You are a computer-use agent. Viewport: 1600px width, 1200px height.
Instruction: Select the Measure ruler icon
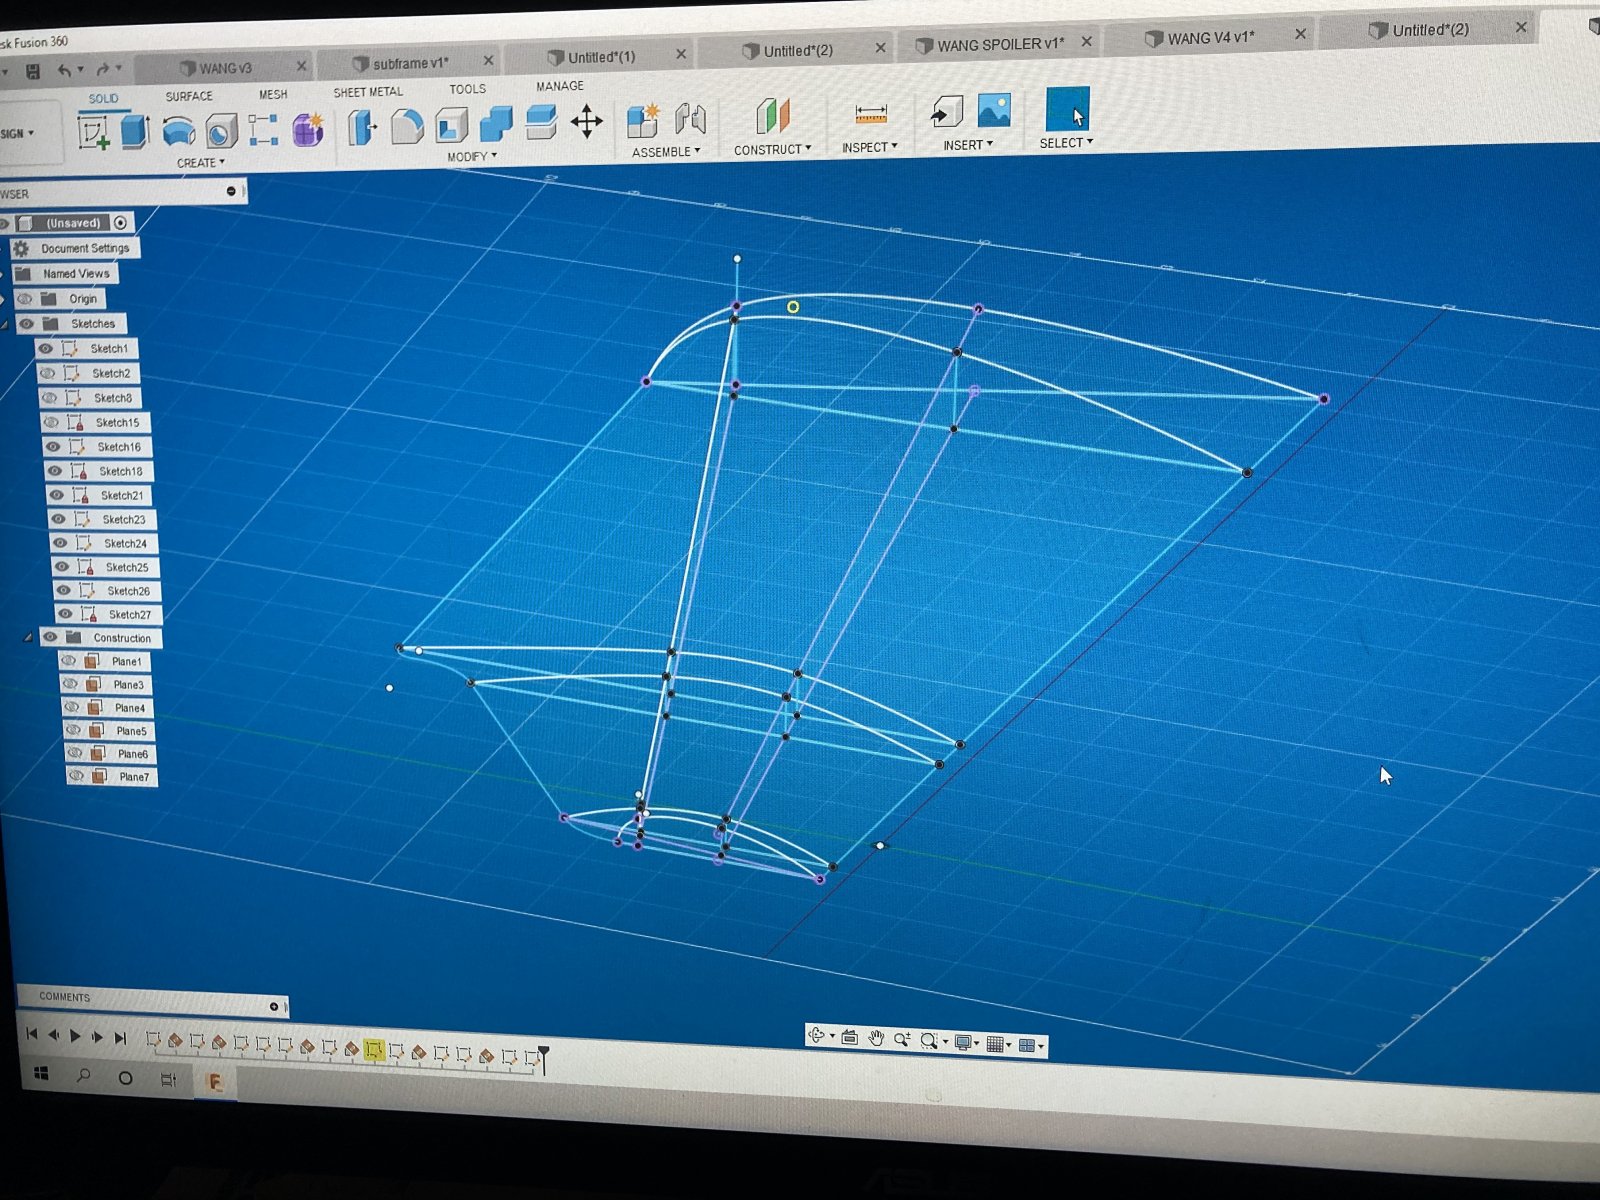click(871, 114)
